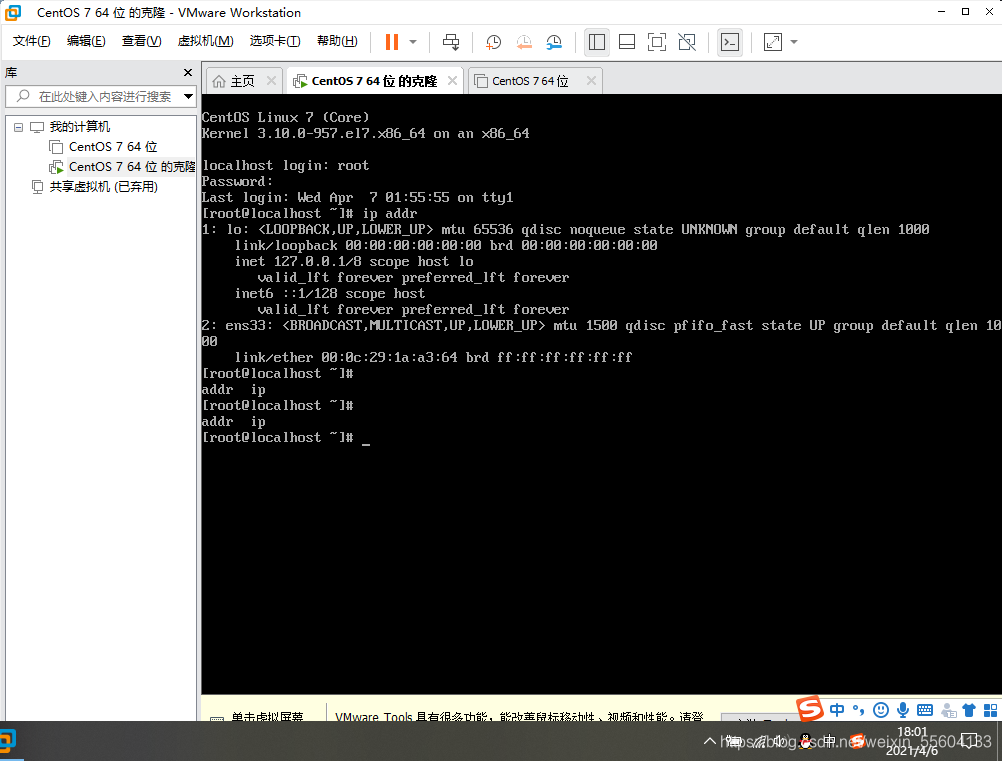Screen dimensions: 1002x761
Task: Click the VMware icon in the taskbar
Action: [8, 741]
